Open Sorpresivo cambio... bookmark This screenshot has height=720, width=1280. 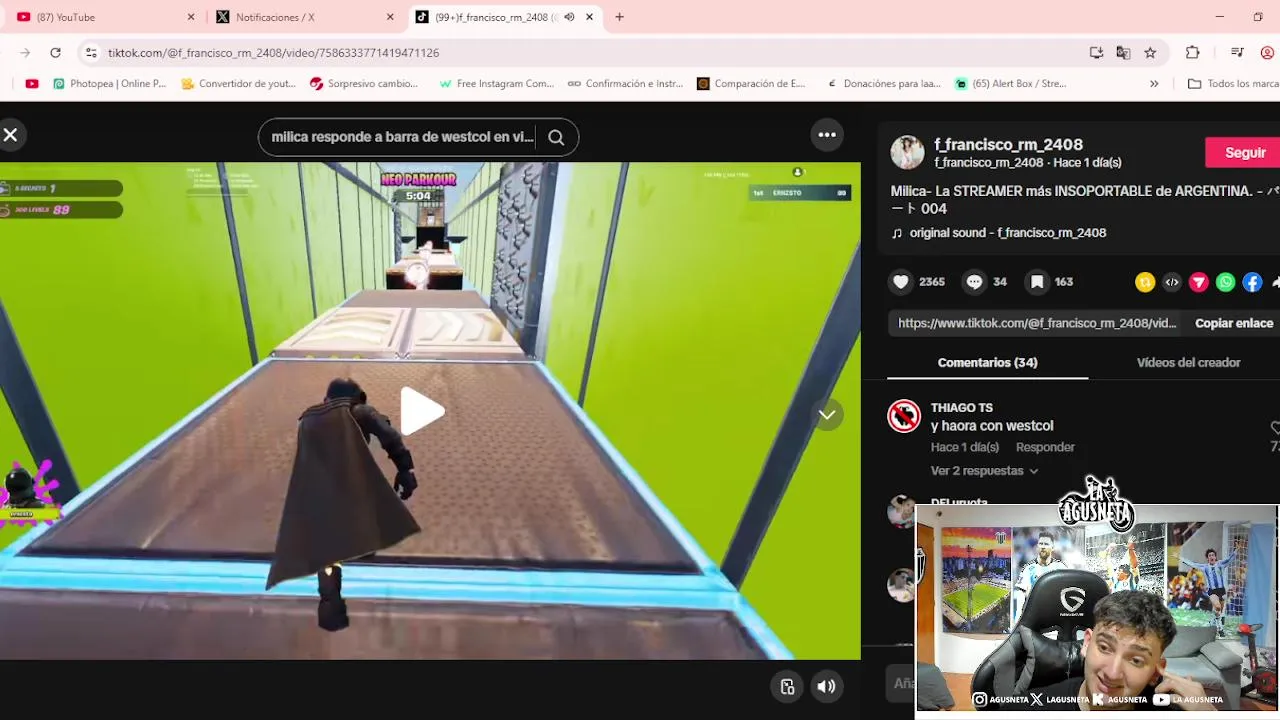364,84
